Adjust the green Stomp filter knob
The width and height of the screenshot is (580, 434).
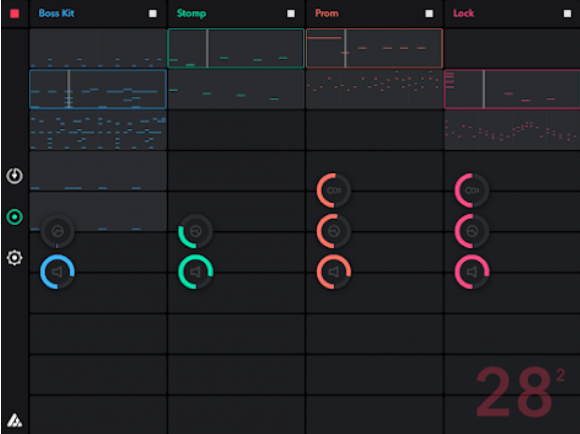[x=195, y=231]
